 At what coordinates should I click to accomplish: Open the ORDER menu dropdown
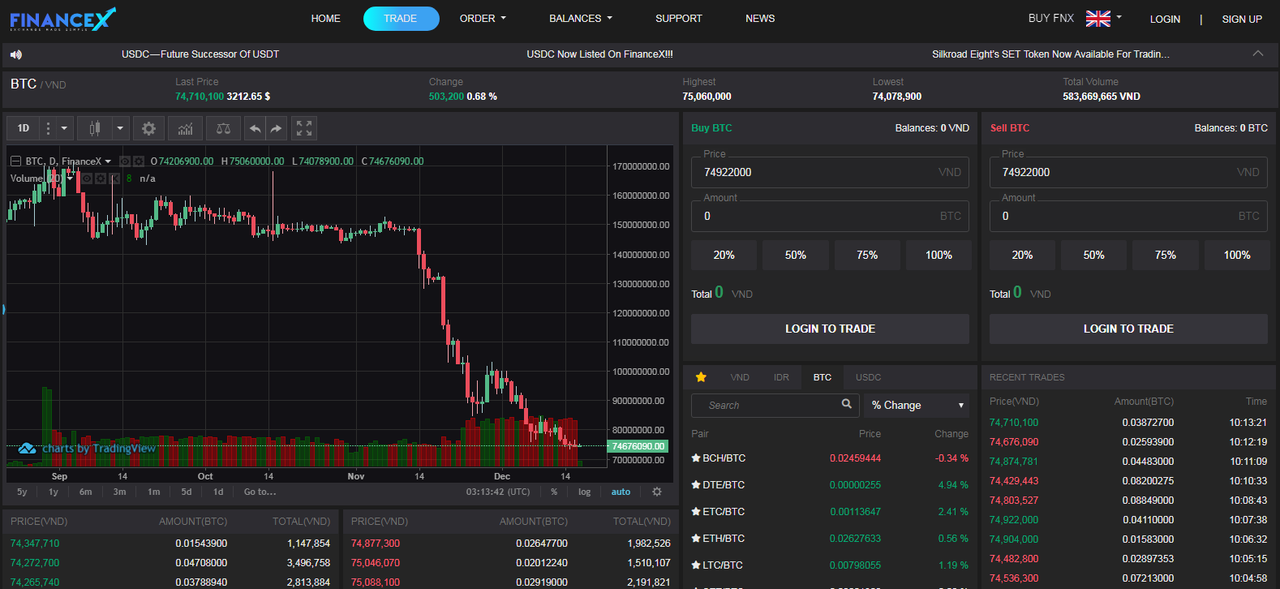483,18
